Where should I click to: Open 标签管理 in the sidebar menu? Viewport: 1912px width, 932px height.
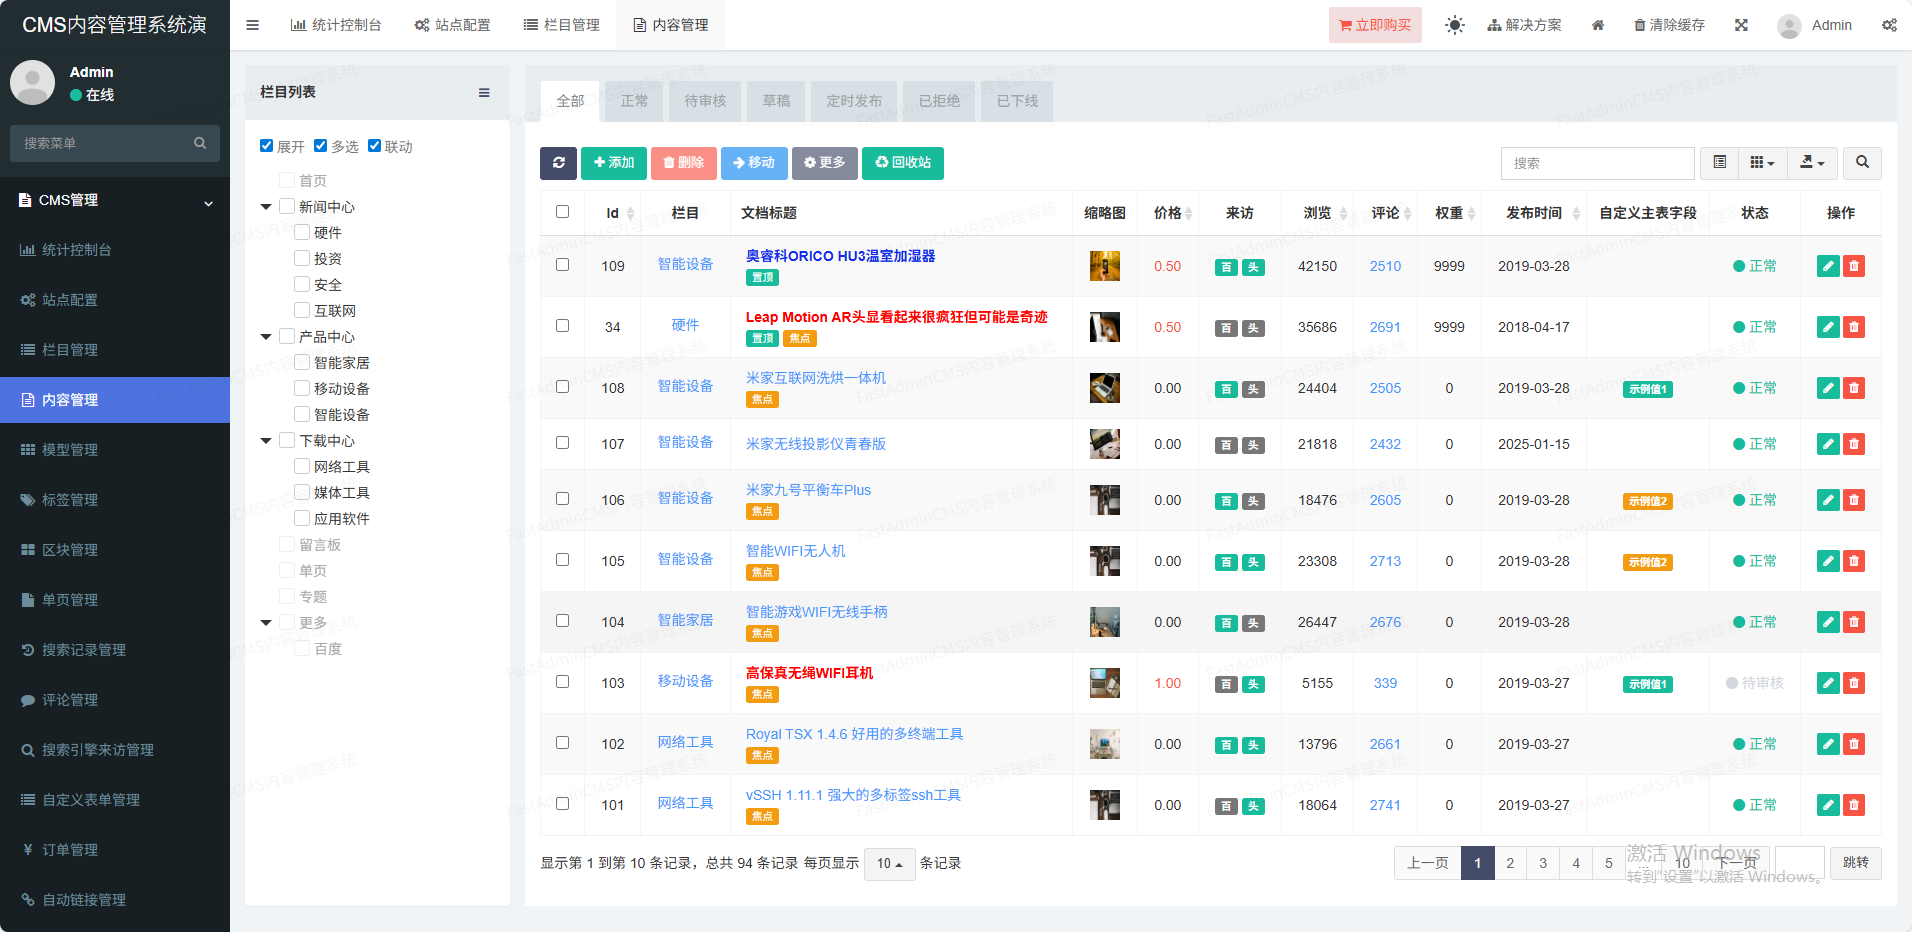pos(70,500)
